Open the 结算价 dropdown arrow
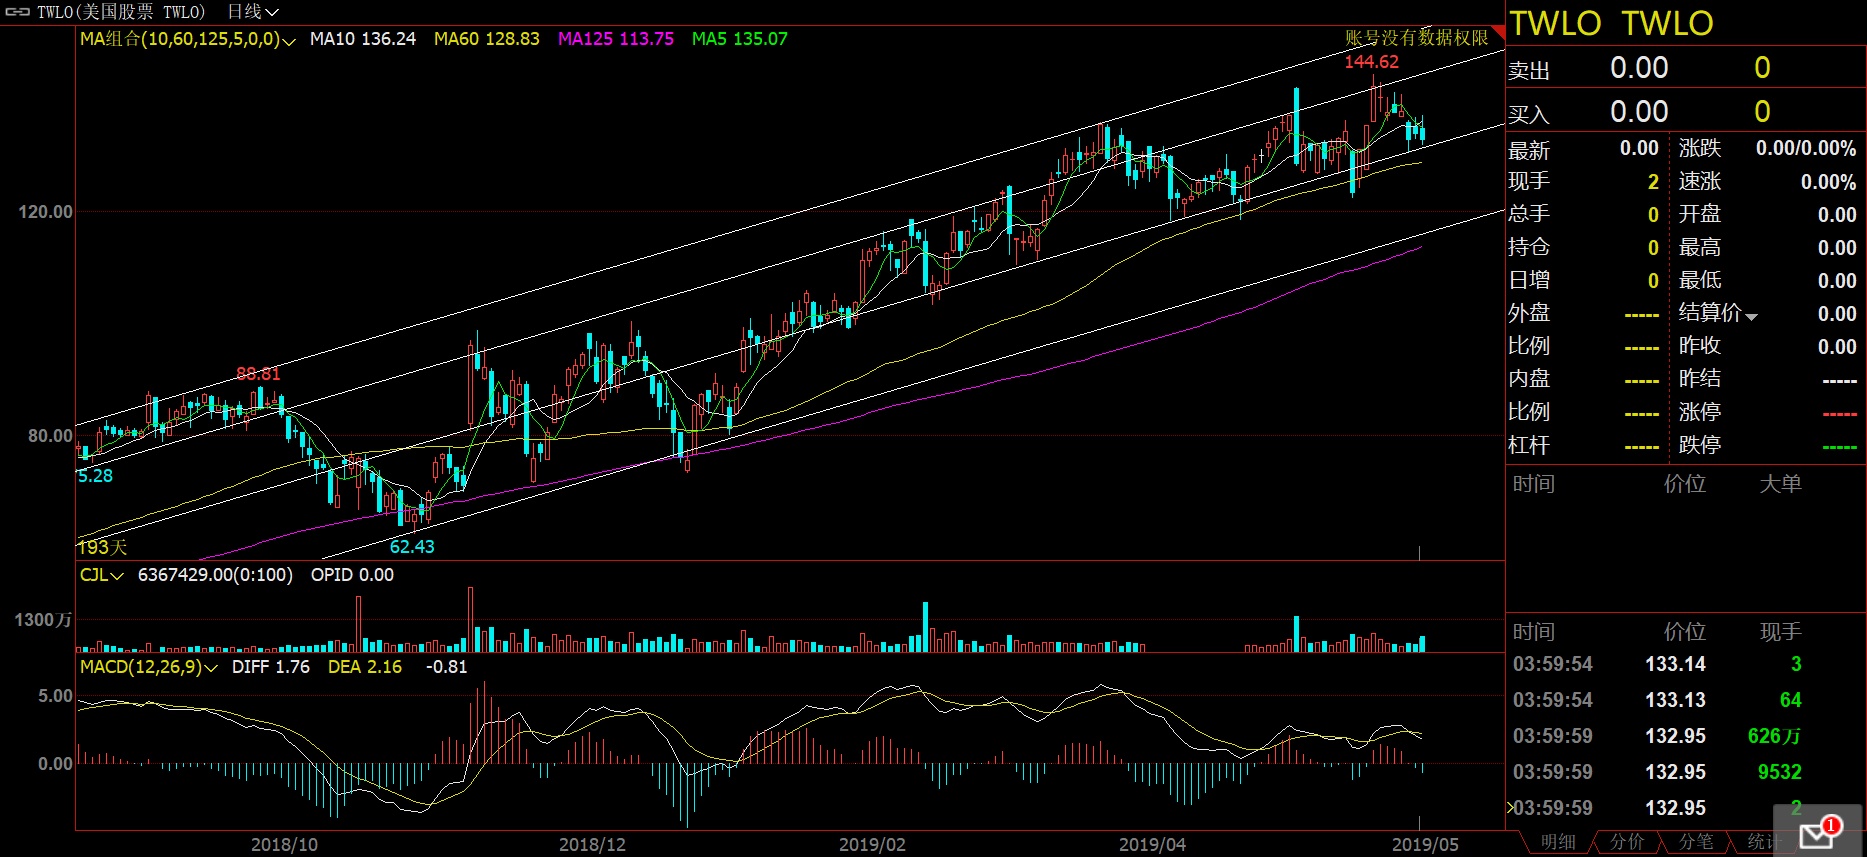 1751,316
